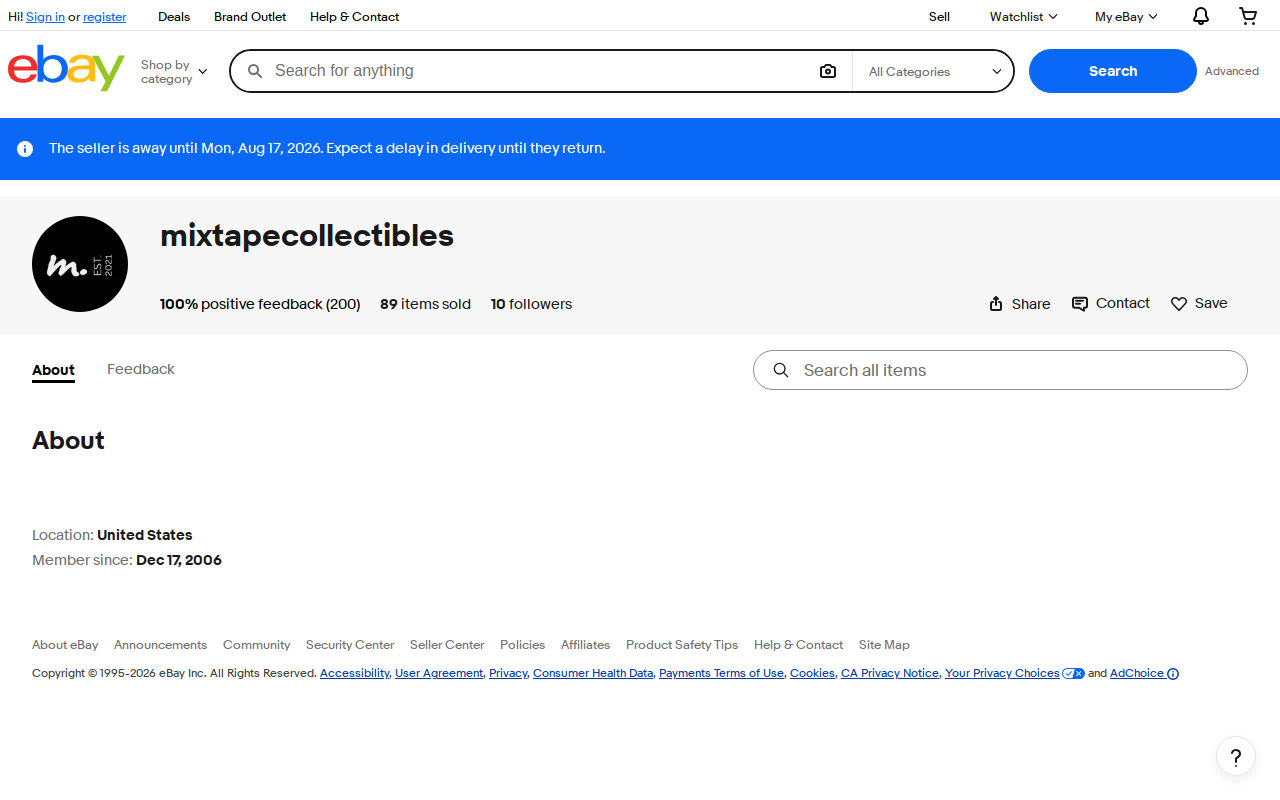Viewport: 1280px width, 800px height.
Task: Open Advanced search
Action: coord(1232,72)
